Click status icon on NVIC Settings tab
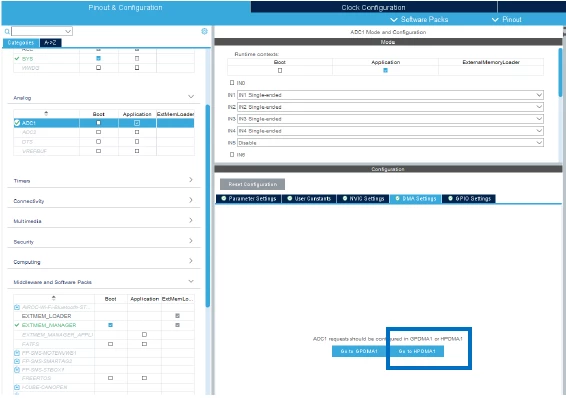The height and width of the screenshot is (398, 566). (x=345, y=198)
